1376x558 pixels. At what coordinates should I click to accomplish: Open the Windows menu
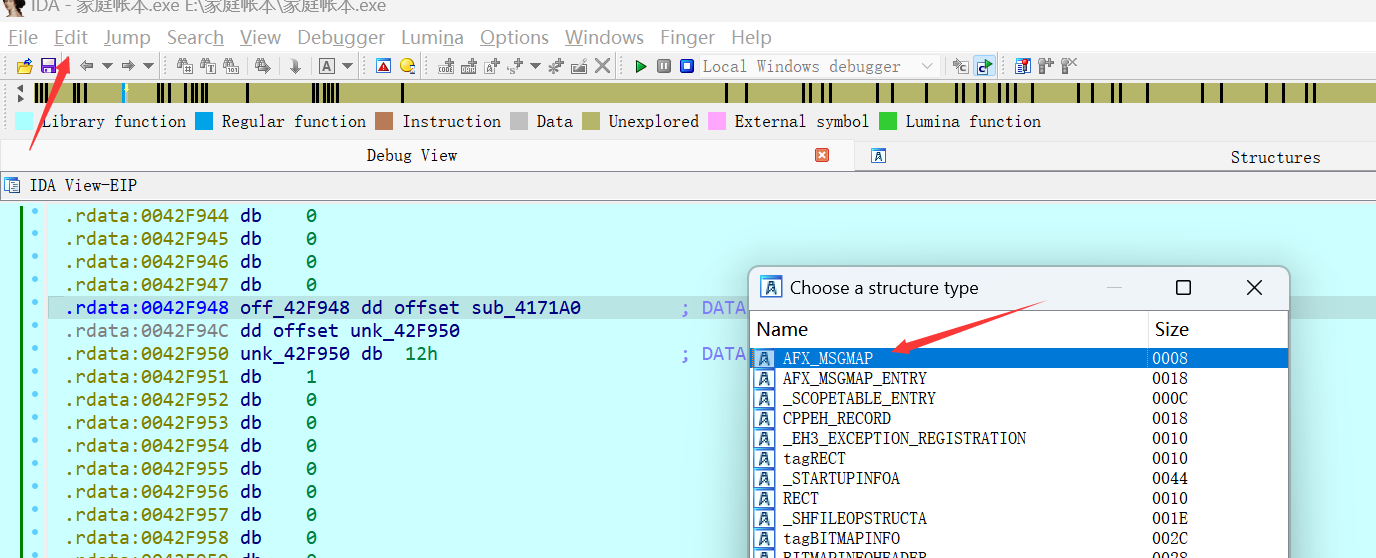point(604,37)
